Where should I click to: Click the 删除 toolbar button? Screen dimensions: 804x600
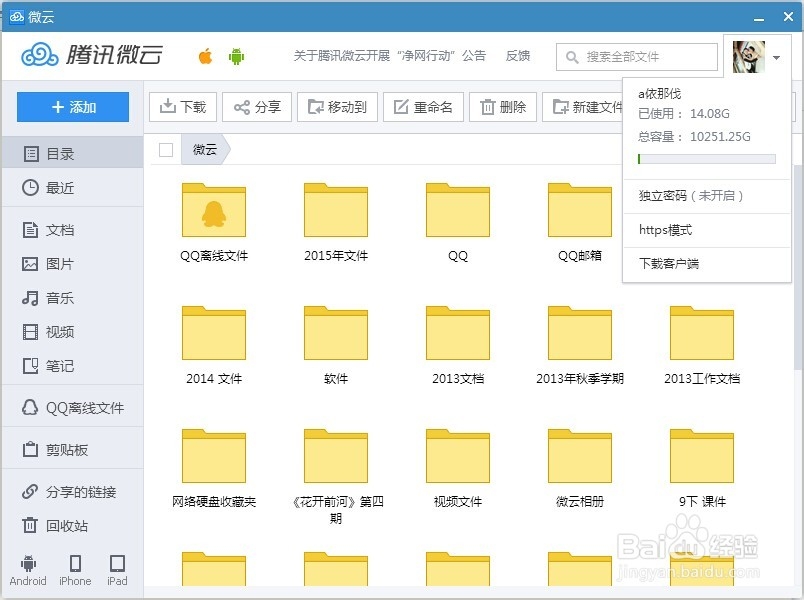503,107
